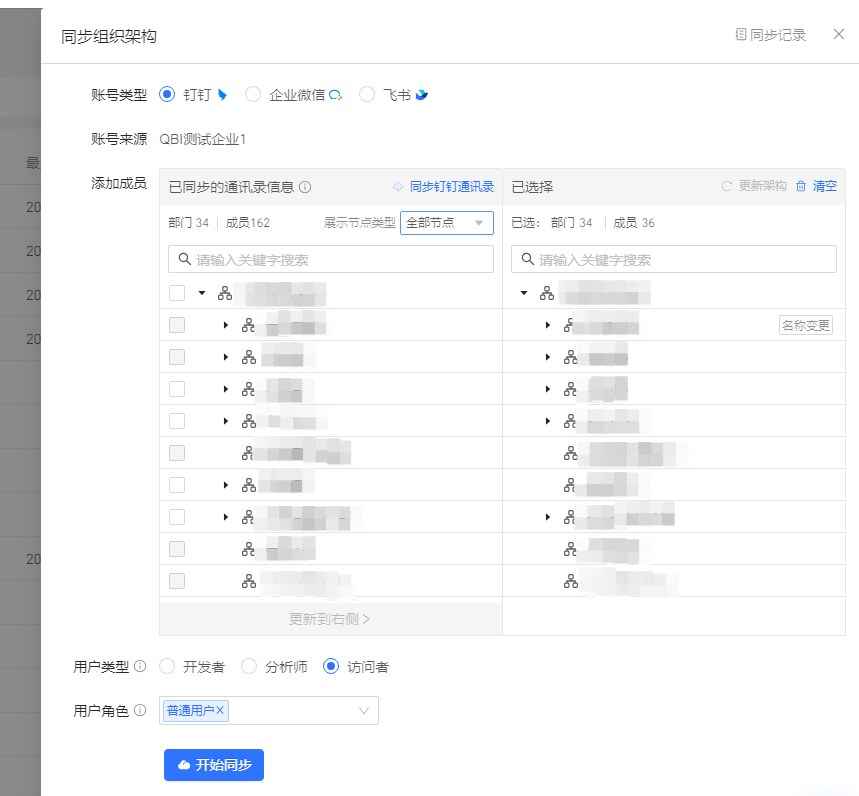Viewport: 859px width, 796px height.
Task: Click the search box under 已选择
Action: [673, 259]
